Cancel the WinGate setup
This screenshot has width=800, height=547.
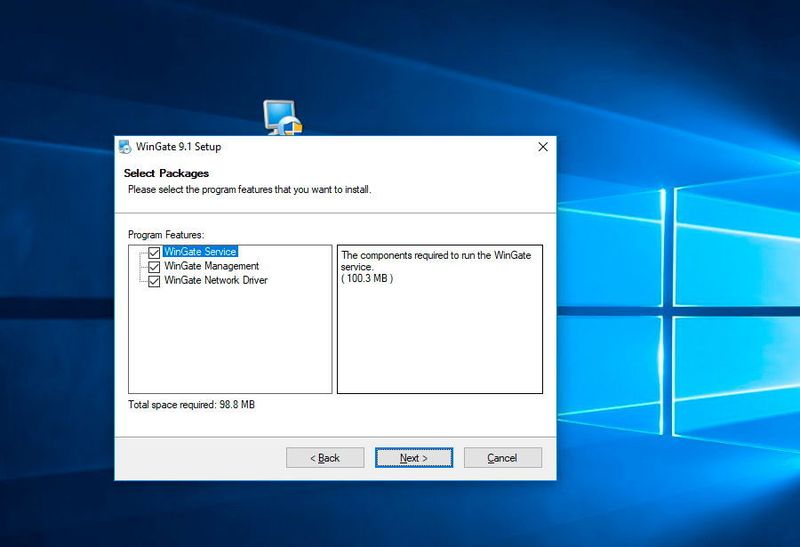[x=503, y=458]
